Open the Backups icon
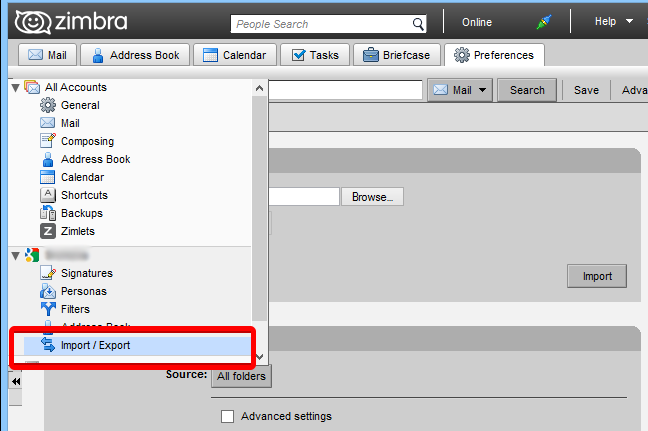Screen dimensions: 648x431 coord(48,213)
